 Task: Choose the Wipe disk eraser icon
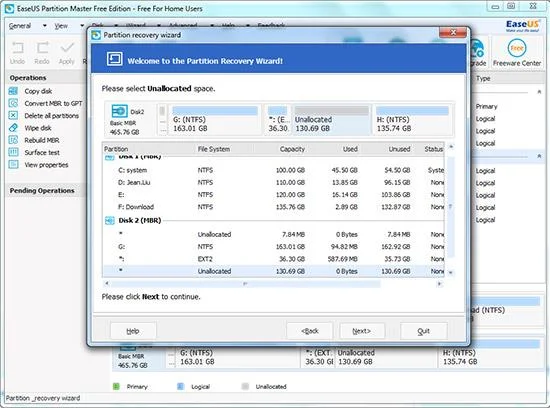(x=13, y=128)
